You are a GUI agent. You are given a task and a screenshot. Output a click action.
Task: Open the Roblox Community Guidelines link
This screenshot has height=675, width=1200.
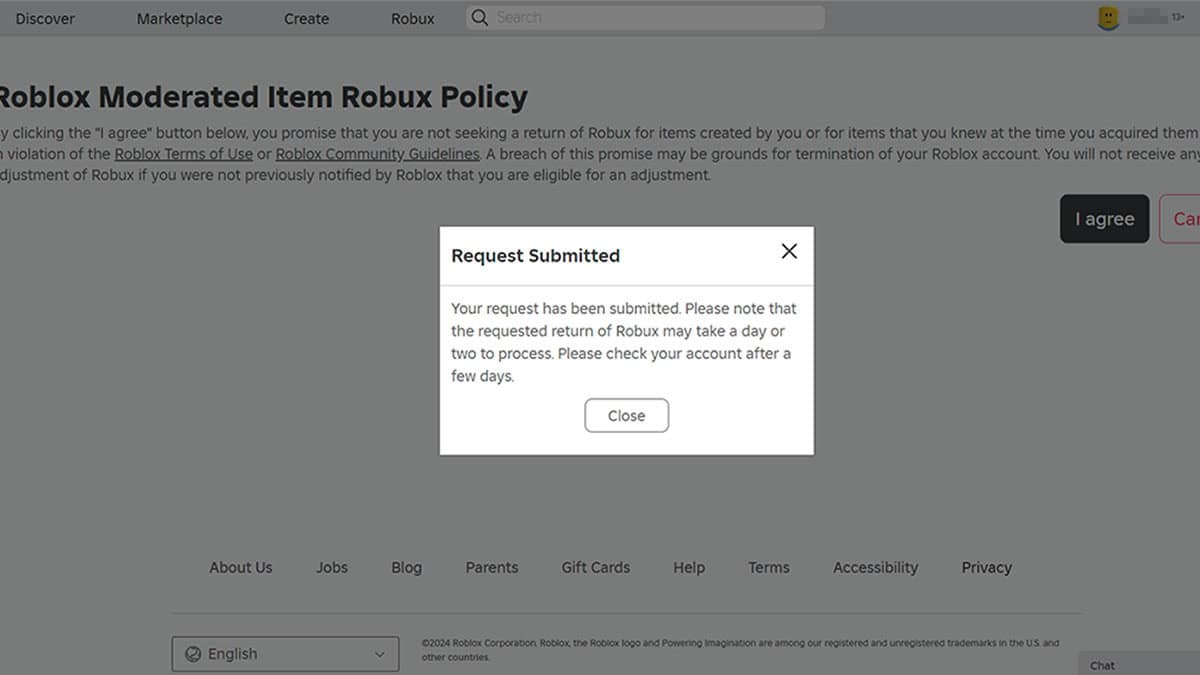pos(377,153)
